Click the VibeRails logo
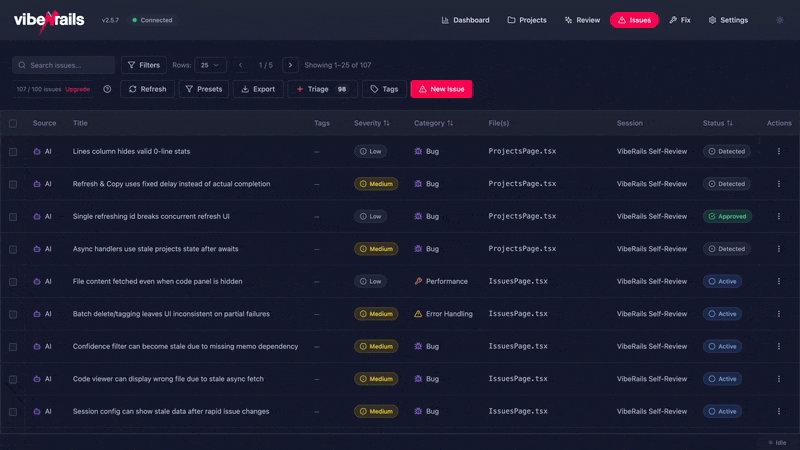This screenshot has width=800, height=450. (x=49, y=20)
